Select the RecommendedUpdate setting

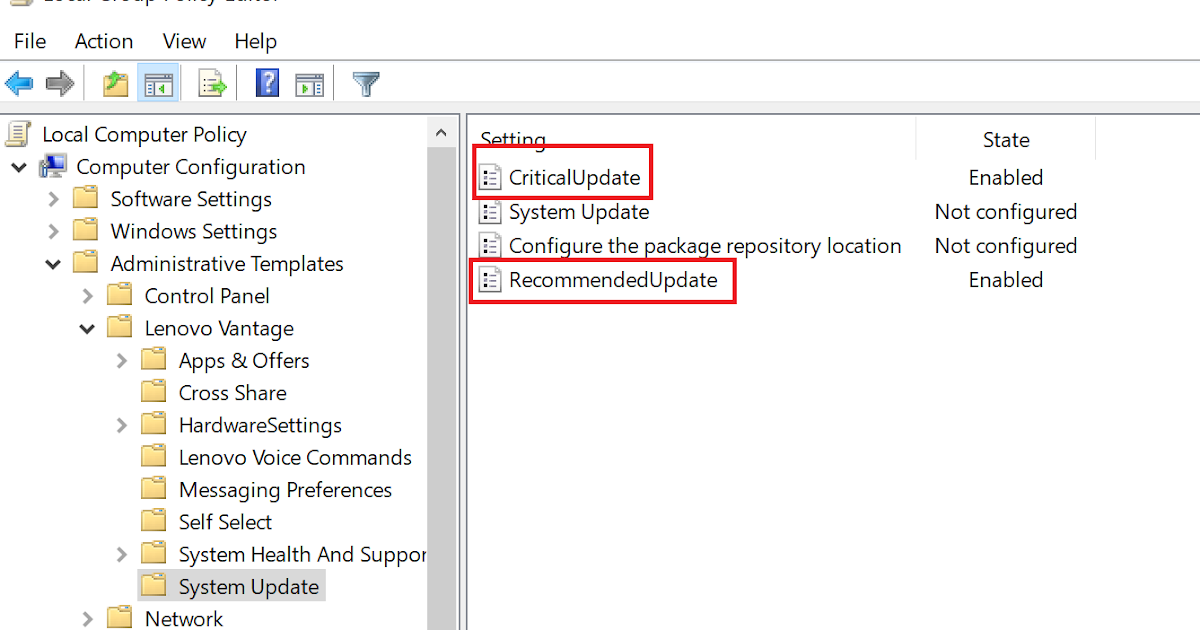point(613,280)
